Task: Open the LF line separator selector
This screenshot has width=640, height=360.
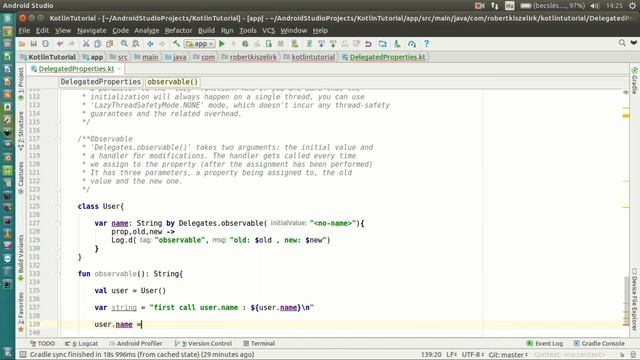Action: [x=451, y=355]
